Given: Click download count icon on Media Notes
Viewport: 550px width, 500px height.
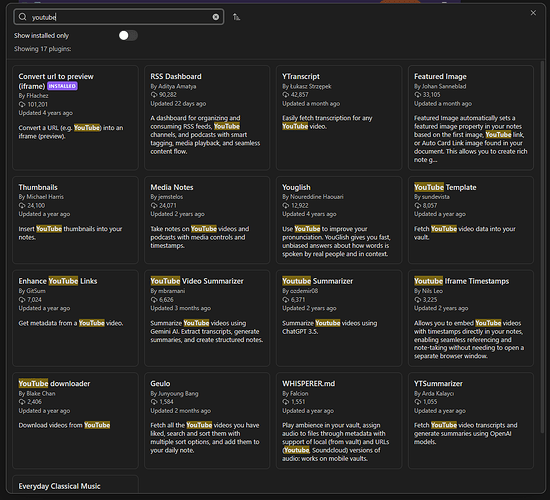Looking at the screenshot, I should [x=154, y=206].
